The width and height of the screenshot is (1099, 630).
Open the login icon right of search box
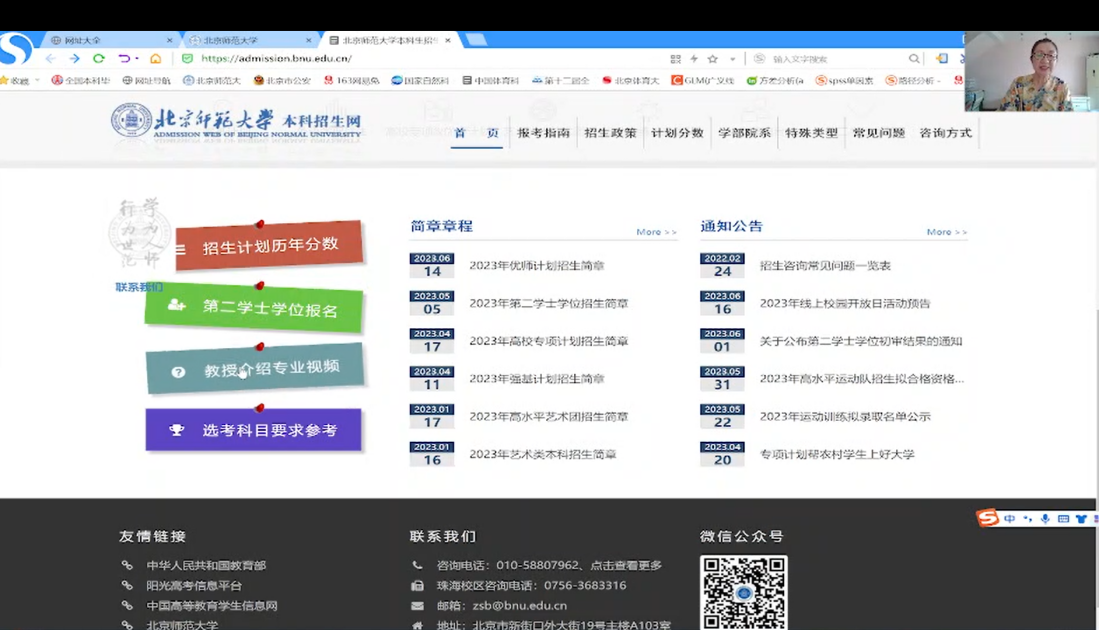pyautogui.click(x=942, y=58)
